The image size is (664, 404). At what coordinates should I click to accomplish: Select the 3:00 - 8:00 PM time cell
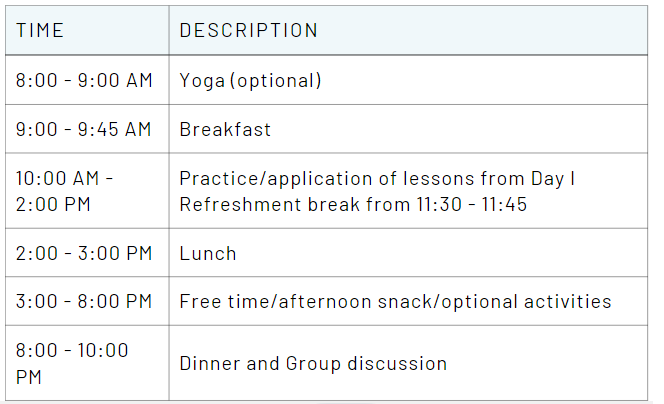(x=84, y=301)
